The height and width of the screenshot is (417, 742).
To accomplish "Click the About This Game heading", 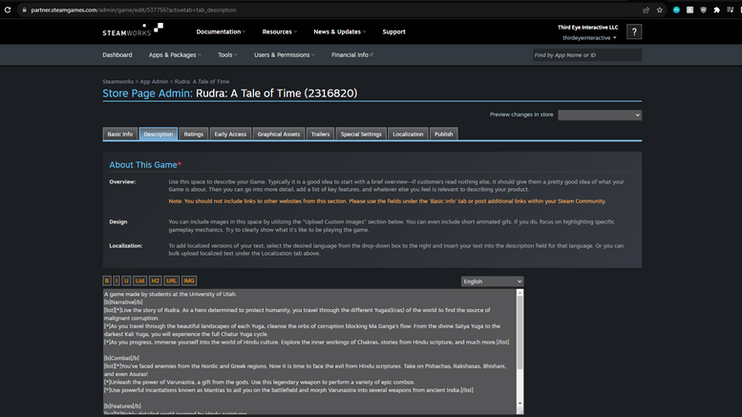I will click(x=143, y=165).
